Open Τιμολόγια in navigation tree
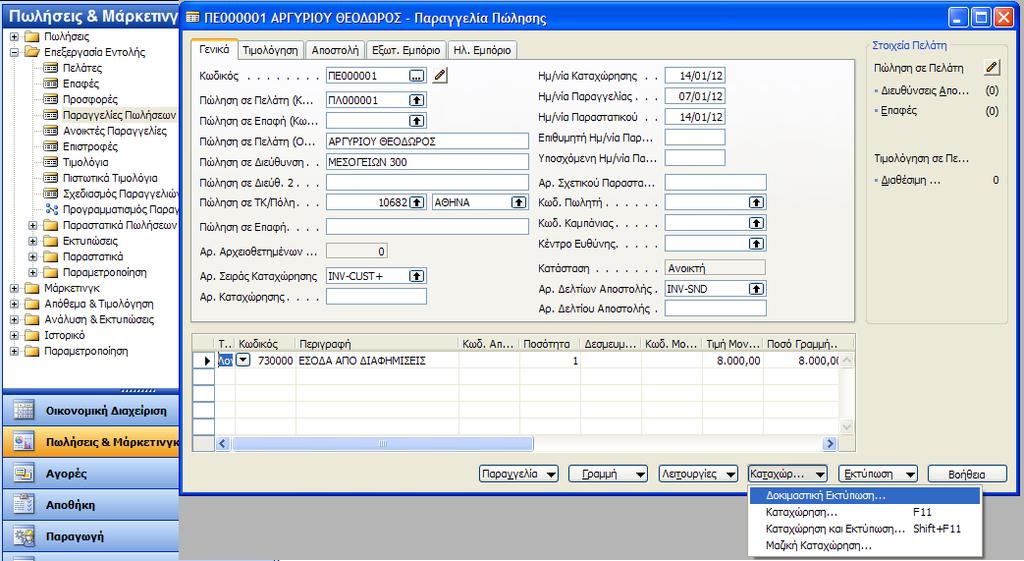Viewport: 1024px width, 561px height. click(x=86, y=162)
